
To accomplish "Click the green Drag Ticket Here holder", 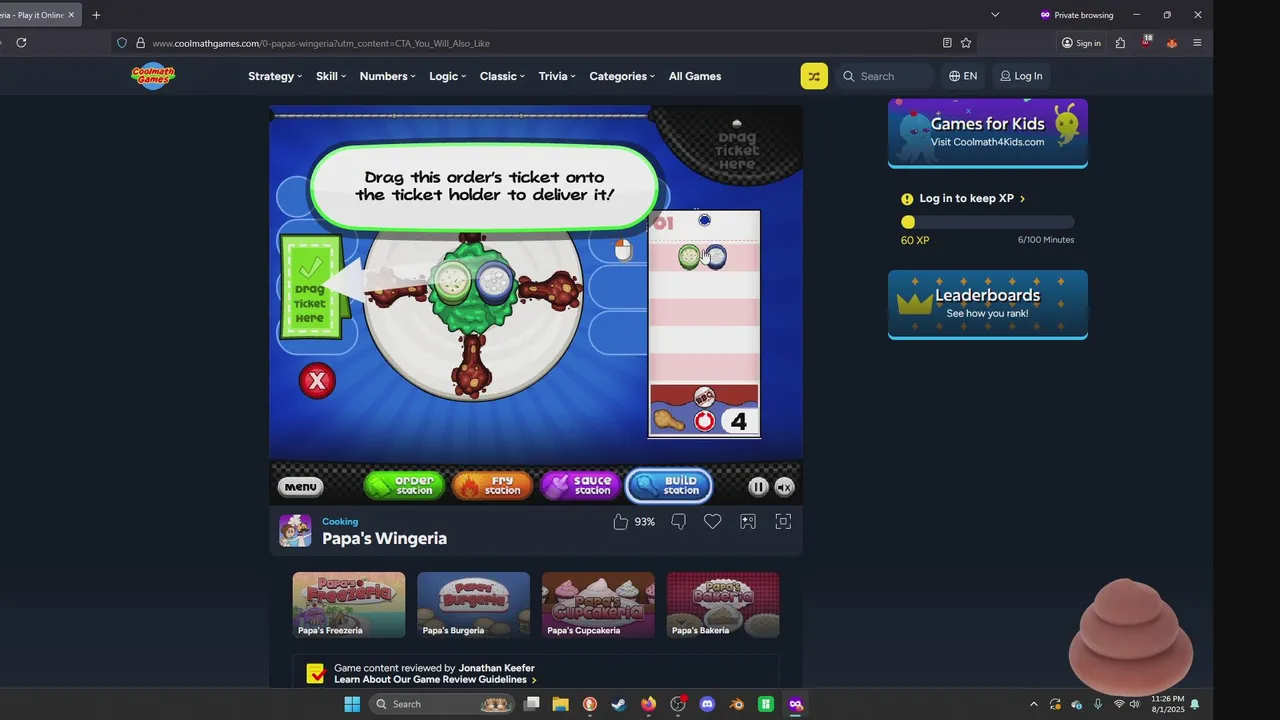I will coord(310,288).
